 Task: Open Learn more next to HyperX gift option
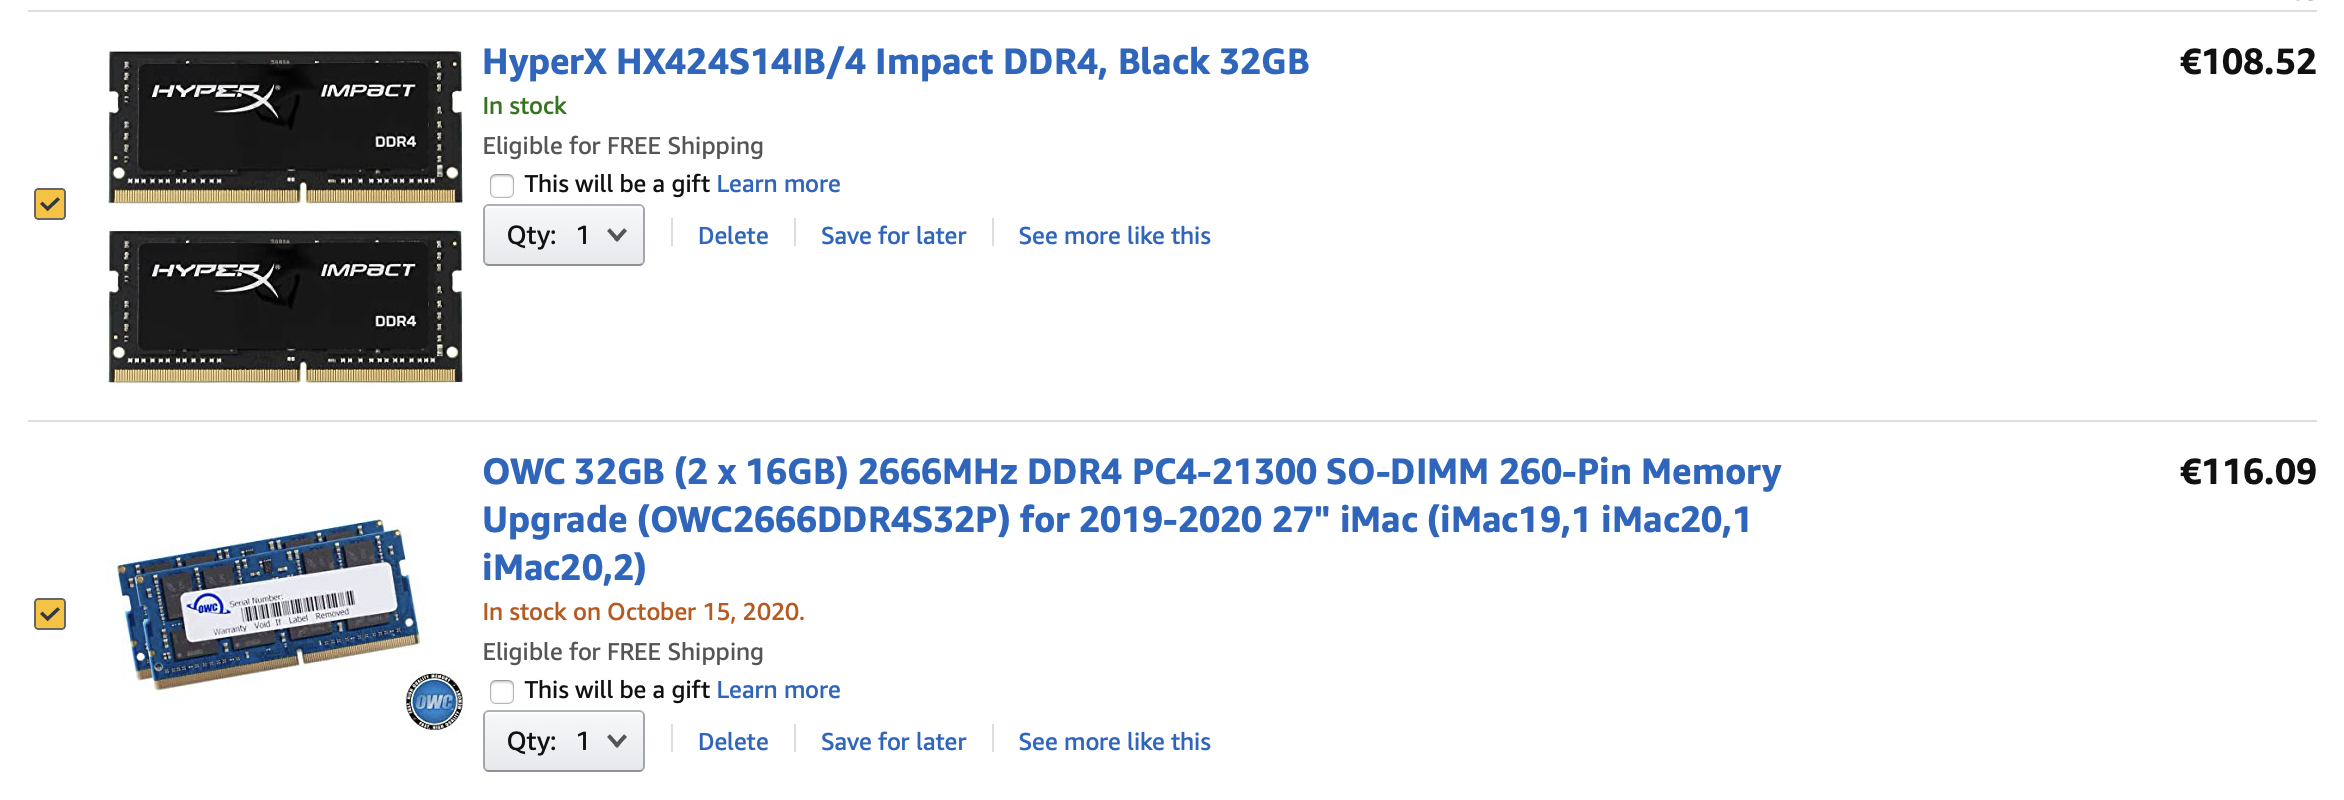coord(778,184)
